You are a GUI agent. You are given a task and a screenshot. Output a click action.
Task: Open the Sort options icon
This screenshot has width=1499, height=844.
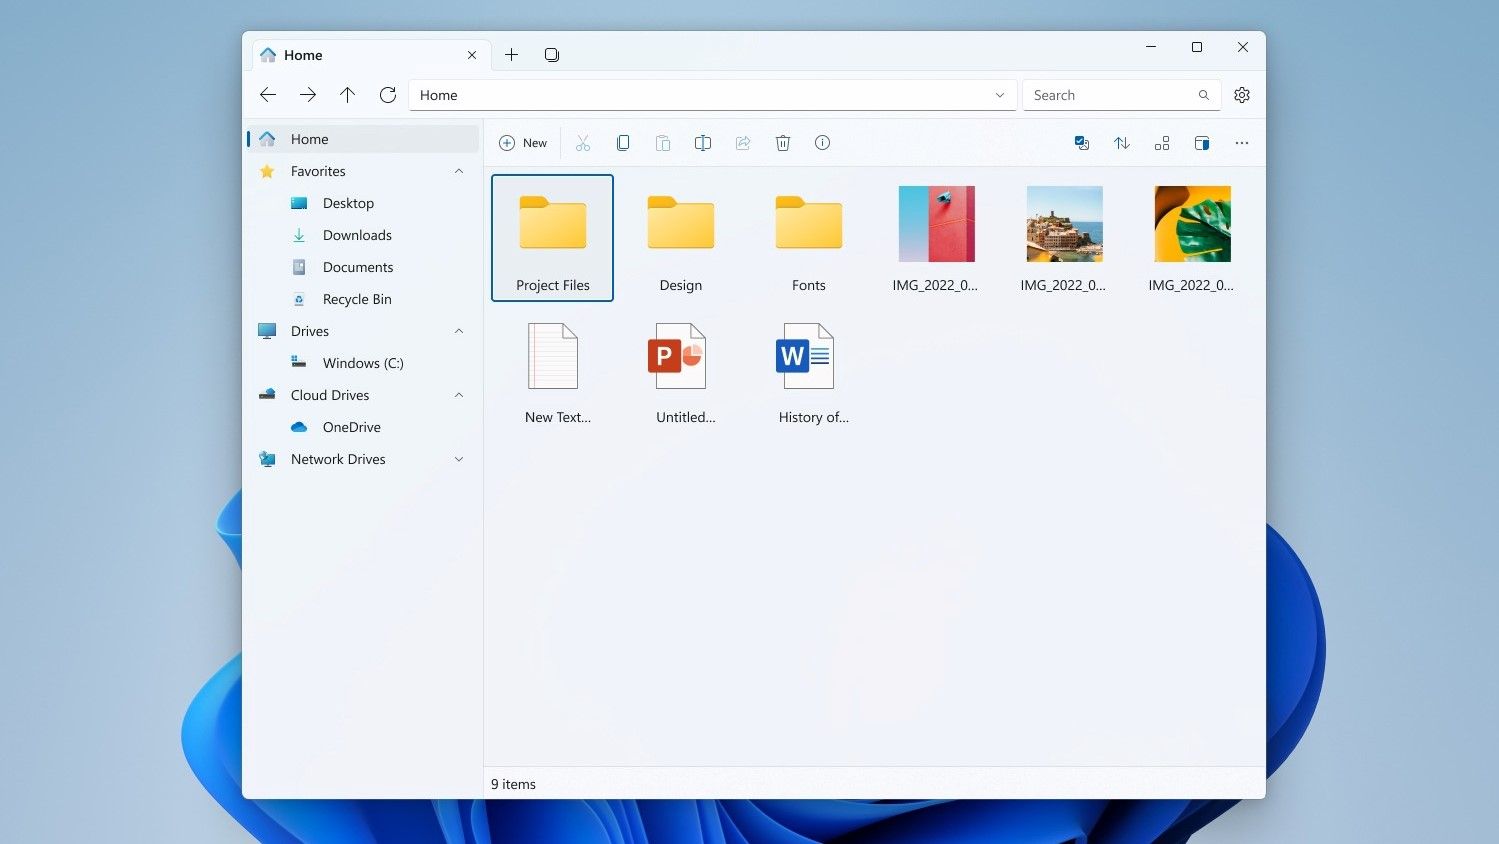pos(1122,142)
